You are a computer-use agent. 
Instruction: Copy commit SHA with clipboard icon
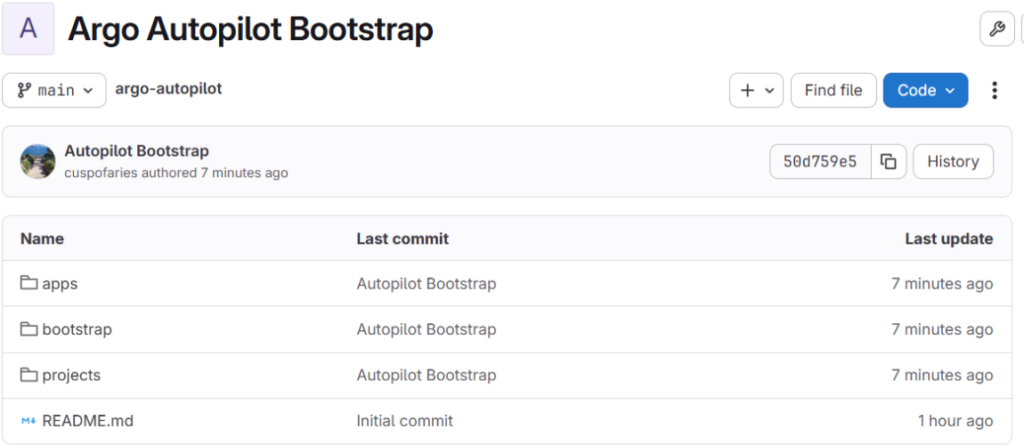click(x=888, y=161)
